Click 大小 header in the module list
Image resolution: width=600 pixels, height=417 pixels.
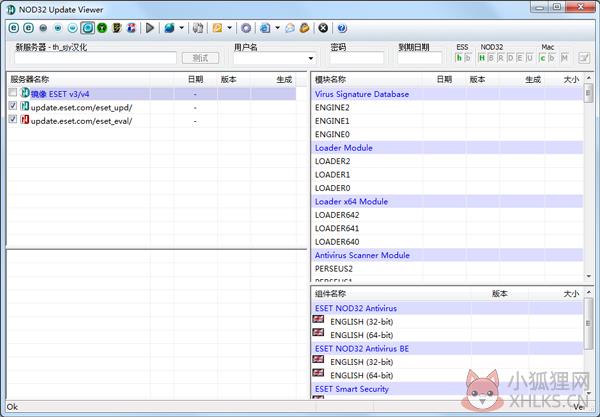pos(564,79)
